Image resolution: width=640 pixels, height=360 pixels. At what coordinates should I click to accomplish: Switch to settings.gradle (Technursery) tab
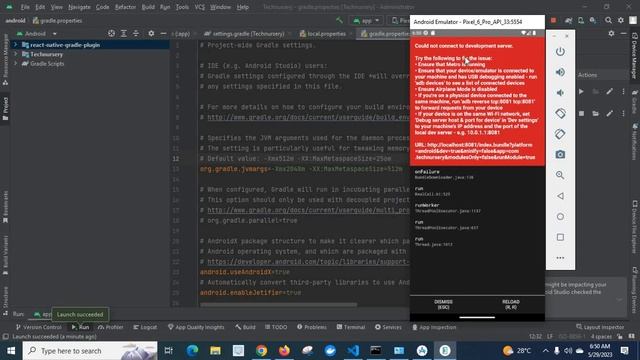[x=244, y=33]
